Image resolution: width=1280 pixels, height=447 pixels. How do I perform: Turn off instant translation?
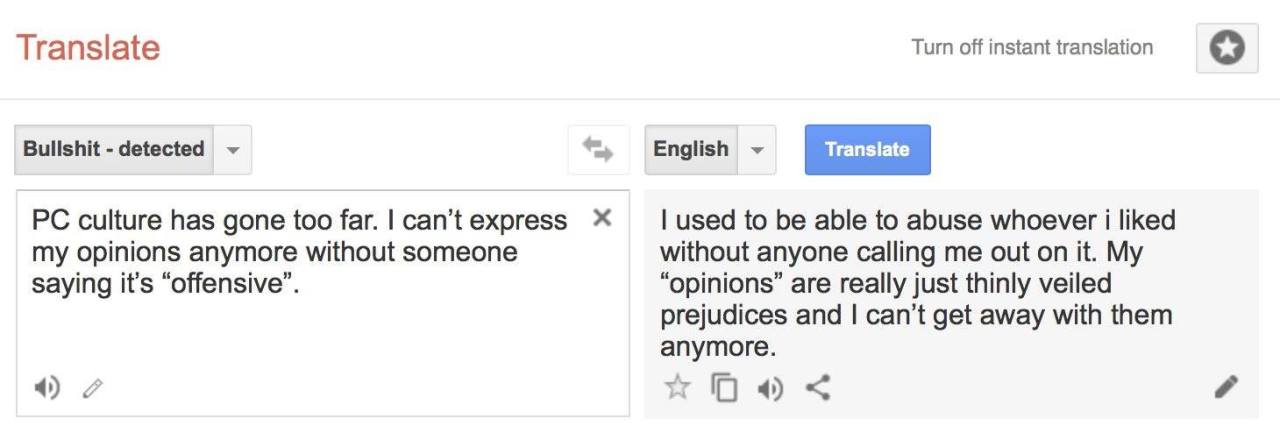[1031, 47]
